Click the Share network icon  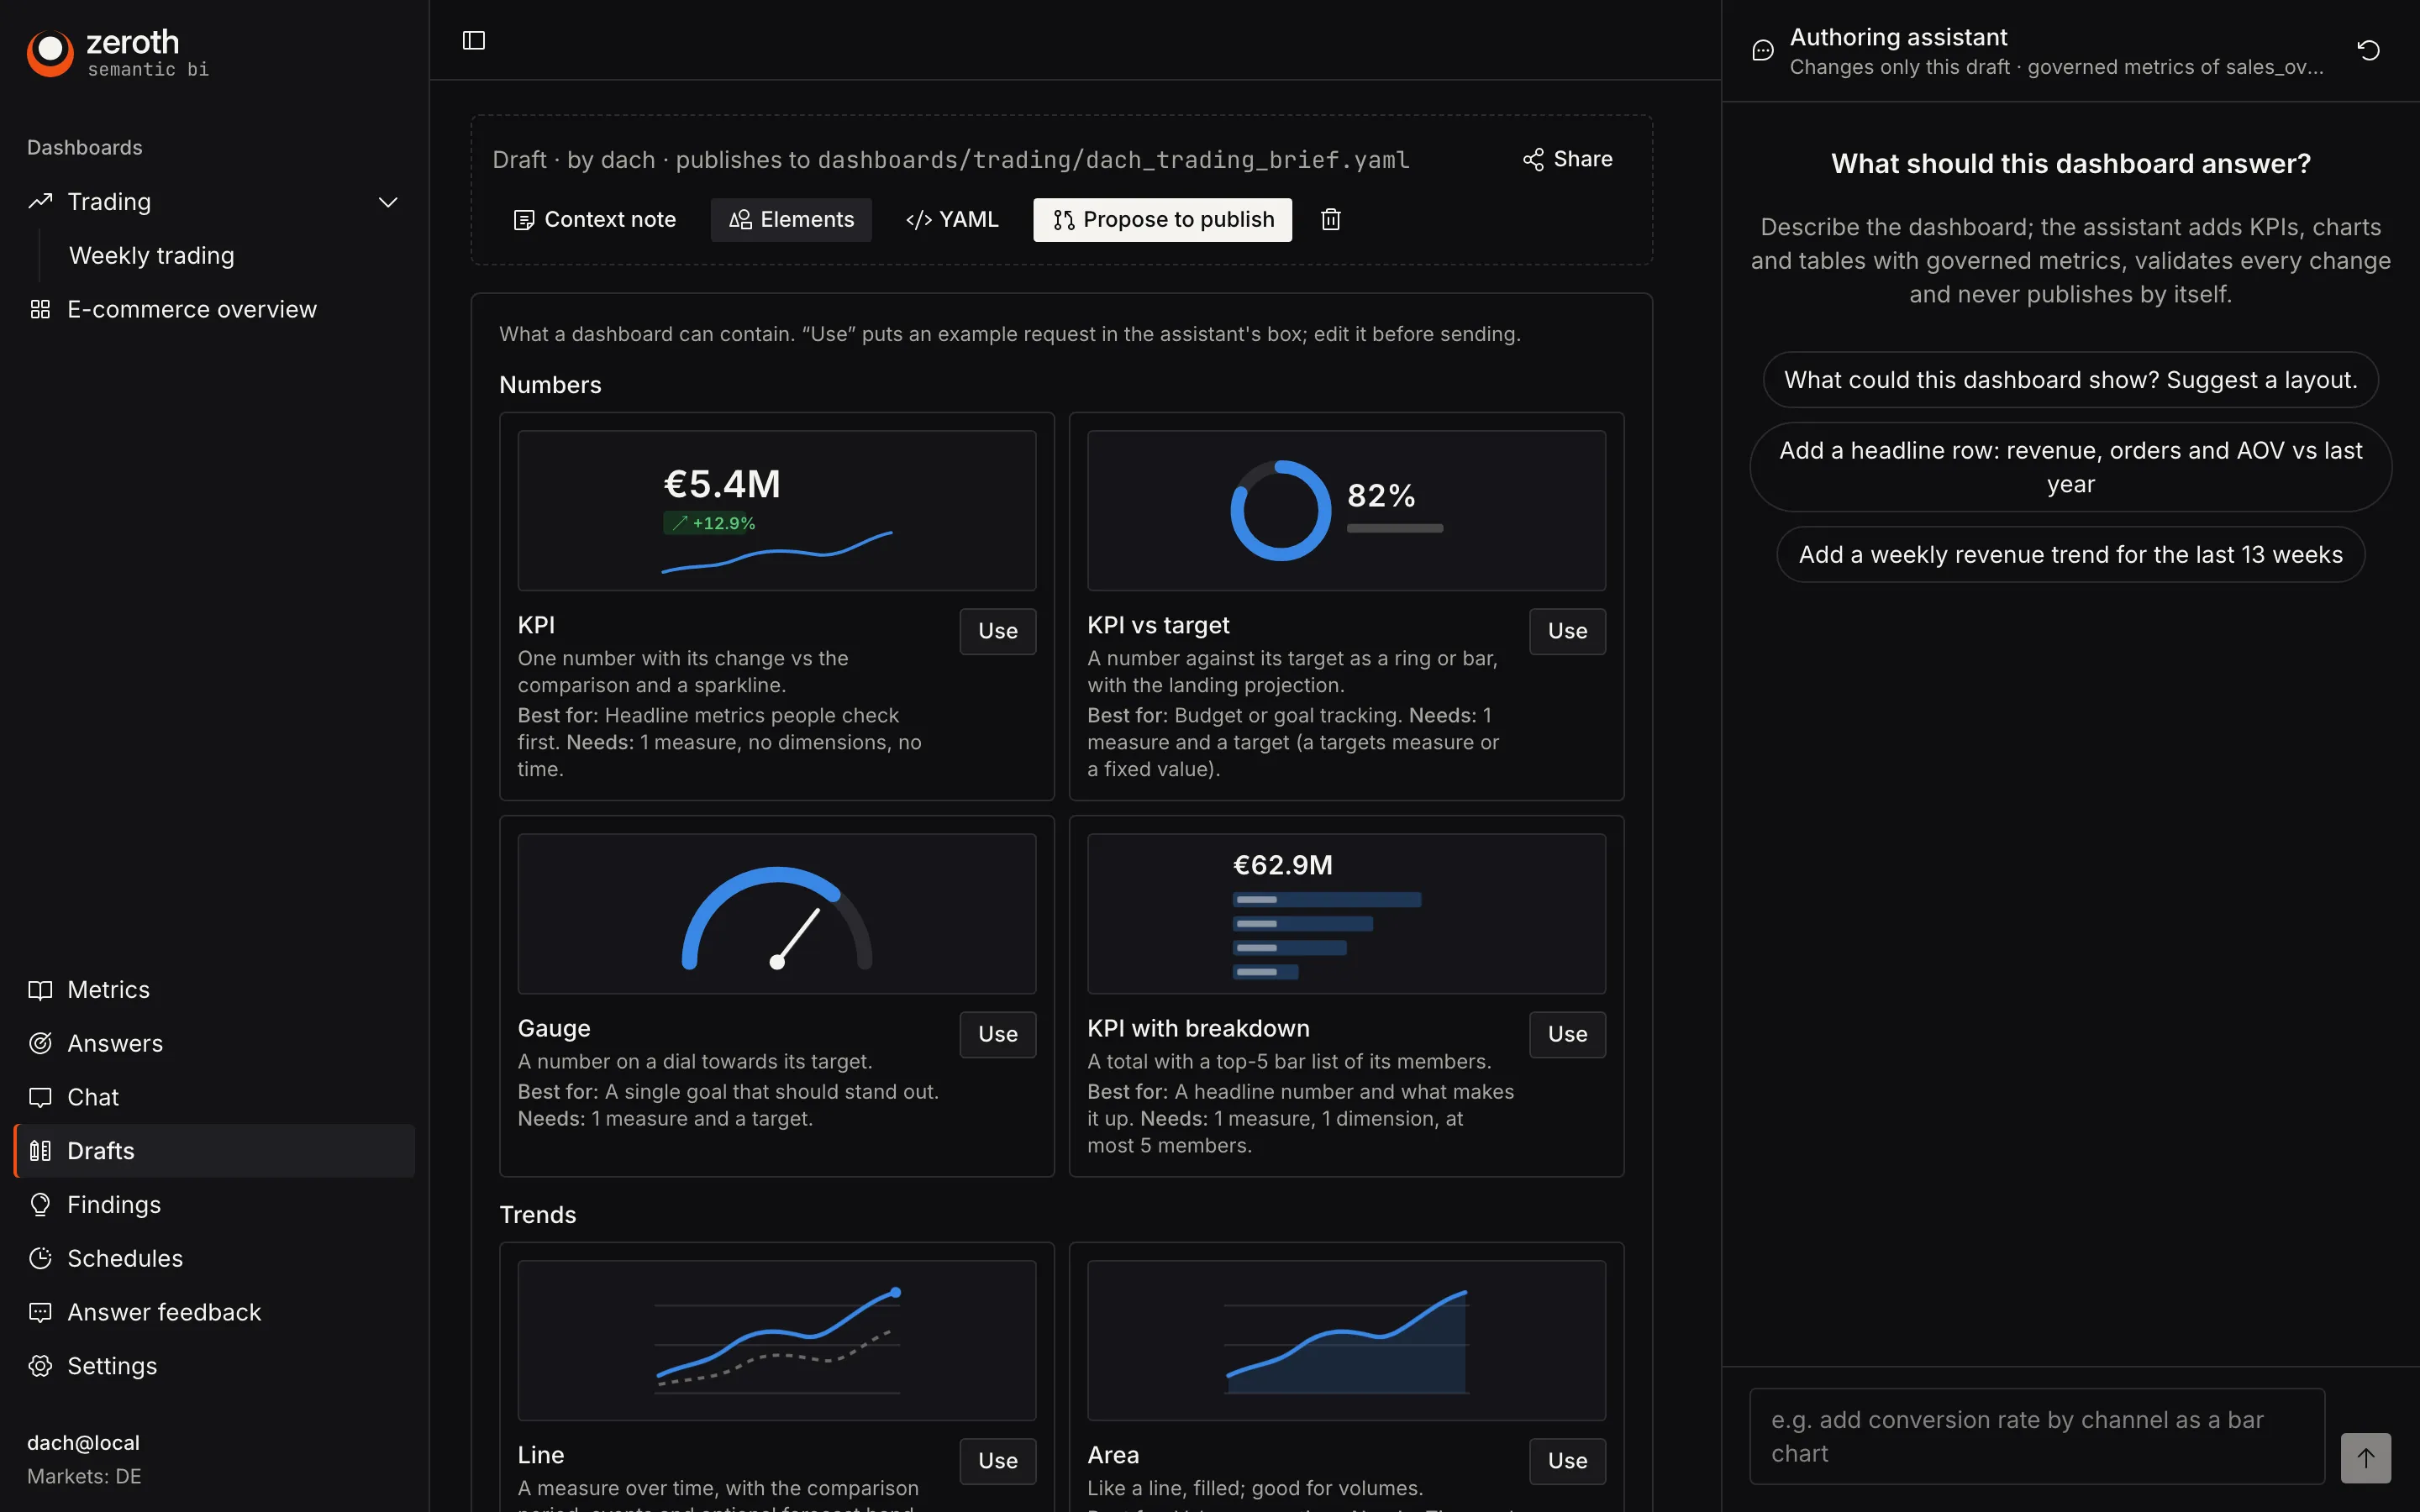click(x=1533, y=159)
